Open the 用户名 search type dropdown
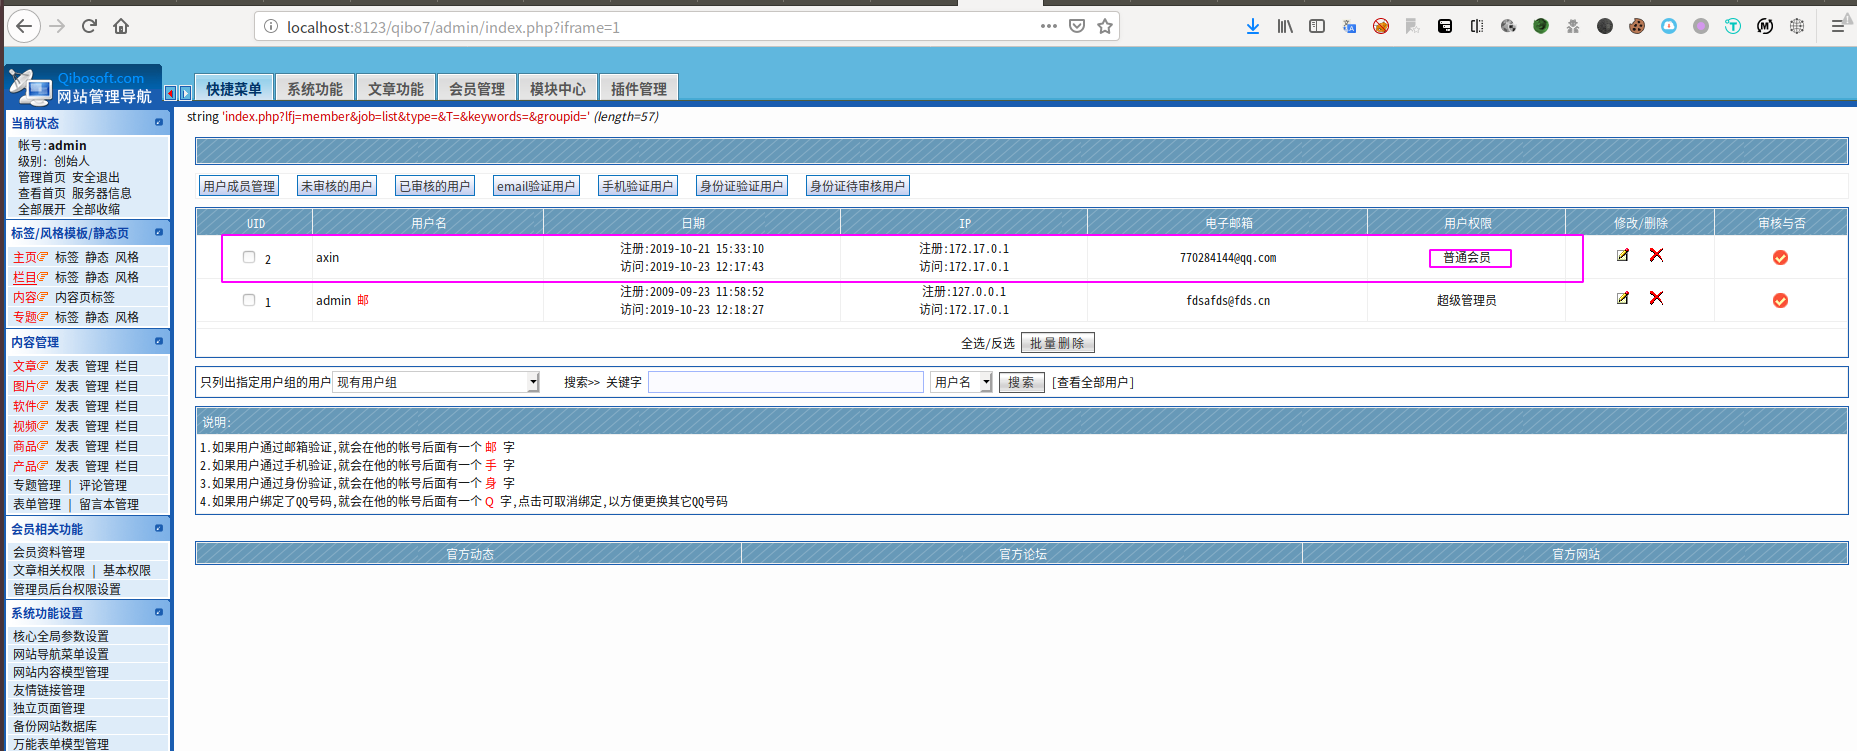This screenshot has width=1857, height=751. 962,382
